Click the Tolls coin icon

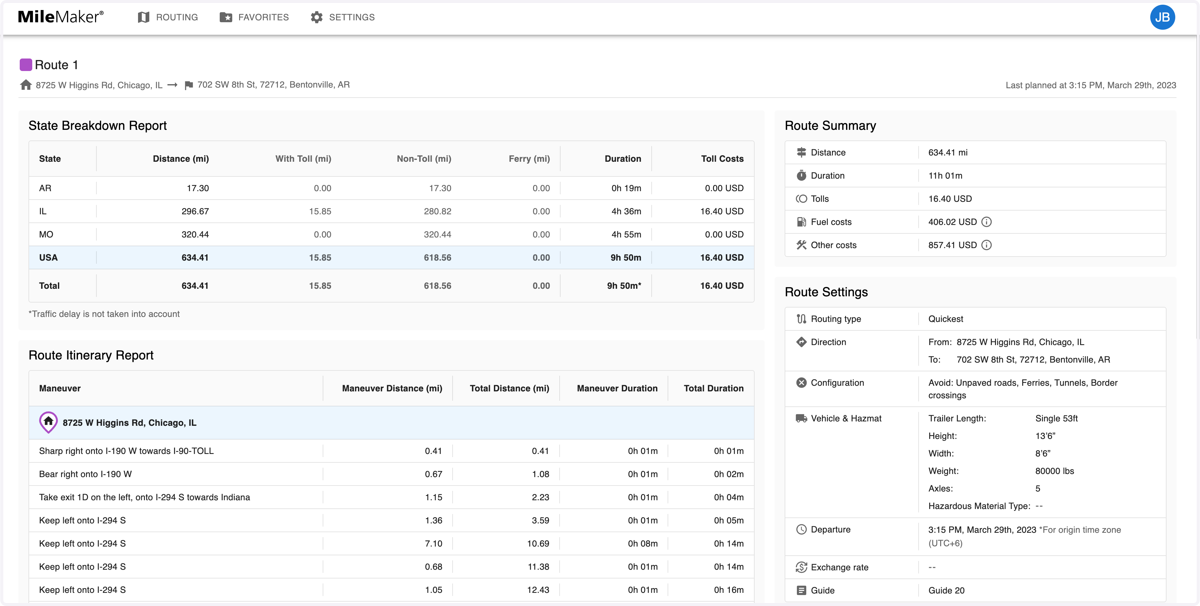(801, 198)
